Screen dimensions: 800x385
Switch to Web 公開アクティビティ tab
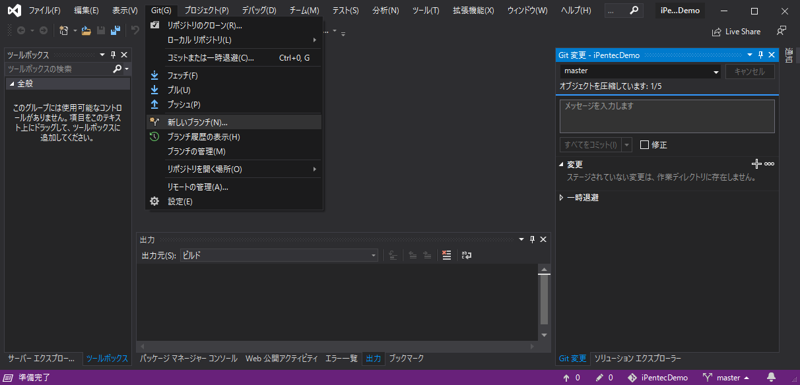click(x=281, y=358)
